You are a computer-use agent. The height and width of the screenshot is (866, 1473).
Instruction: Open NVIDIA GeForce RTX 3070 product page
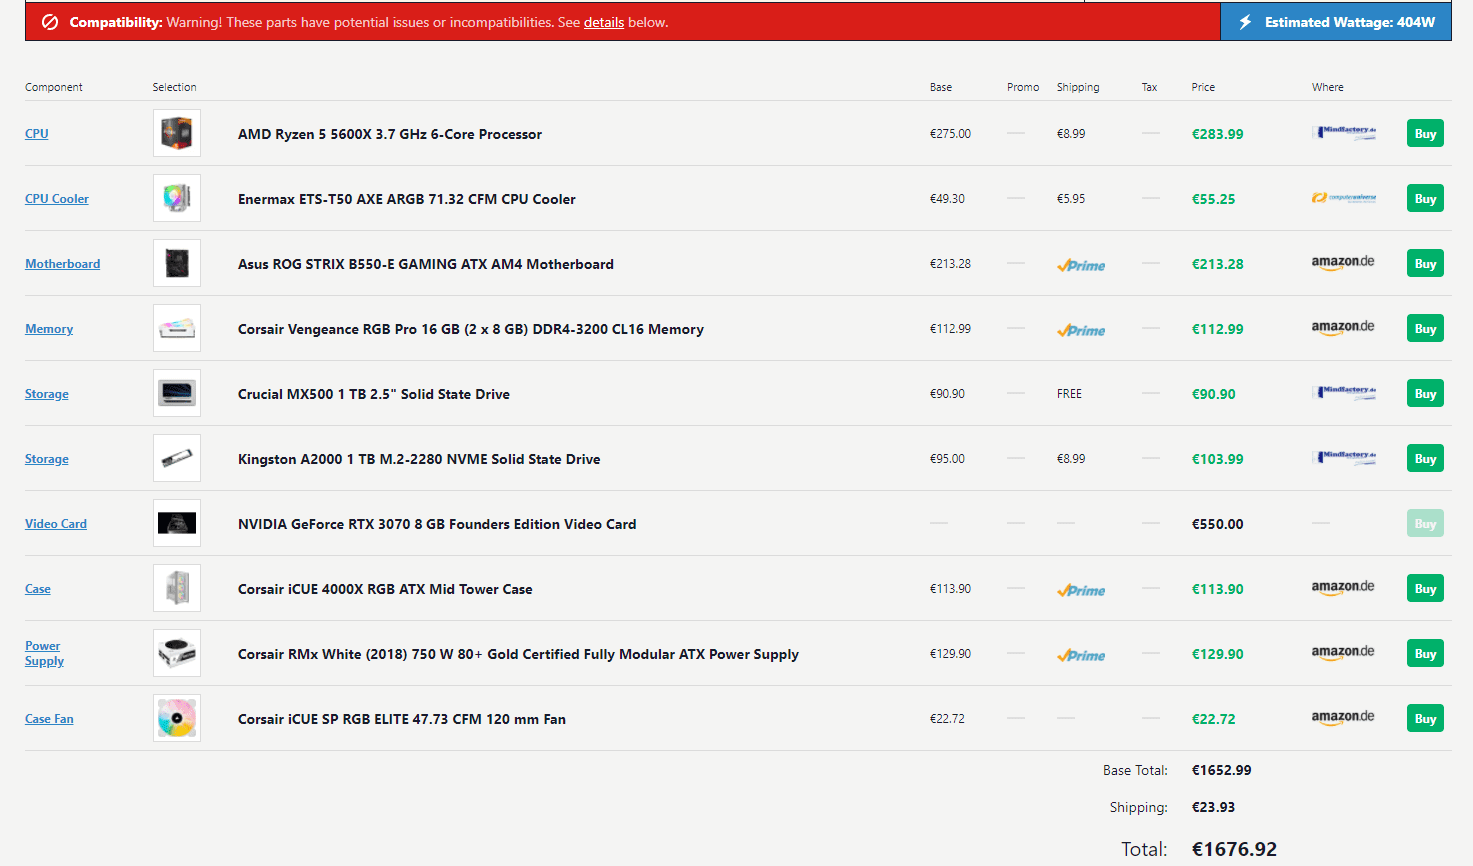coord(437,524)
